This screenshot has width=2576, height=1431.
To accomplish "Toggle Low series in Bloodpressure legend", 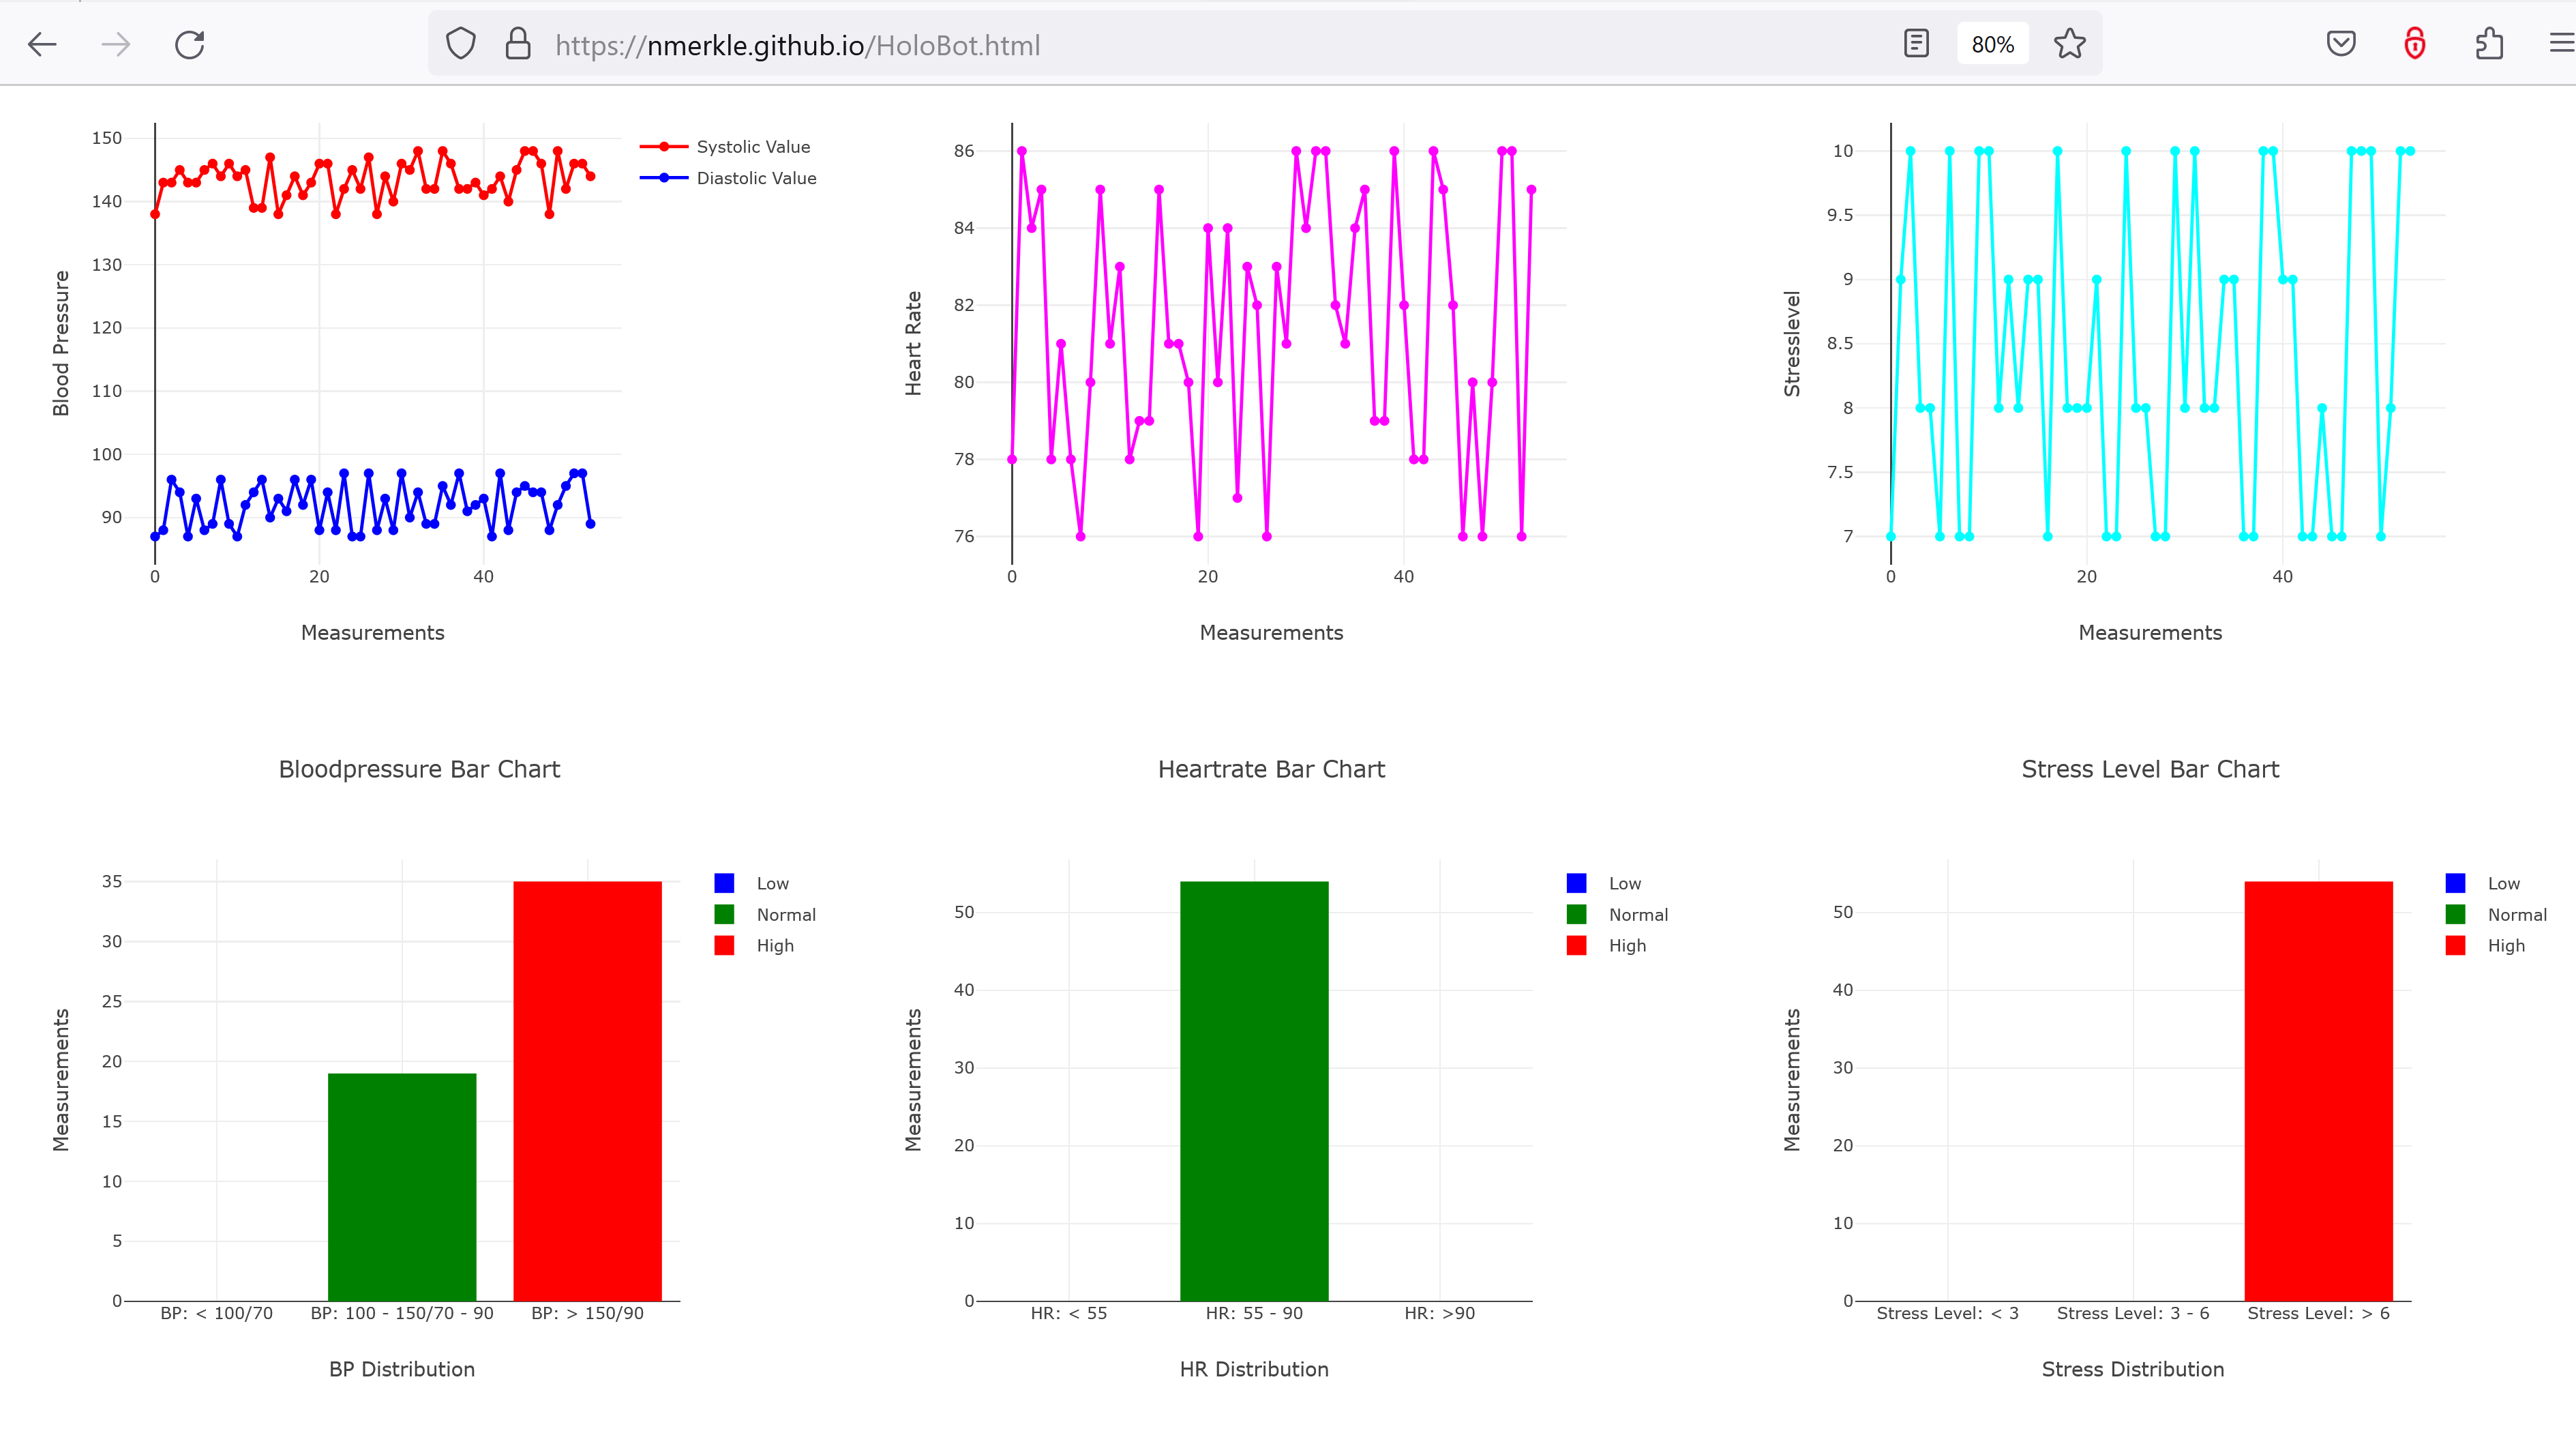I will coord(752,883).
